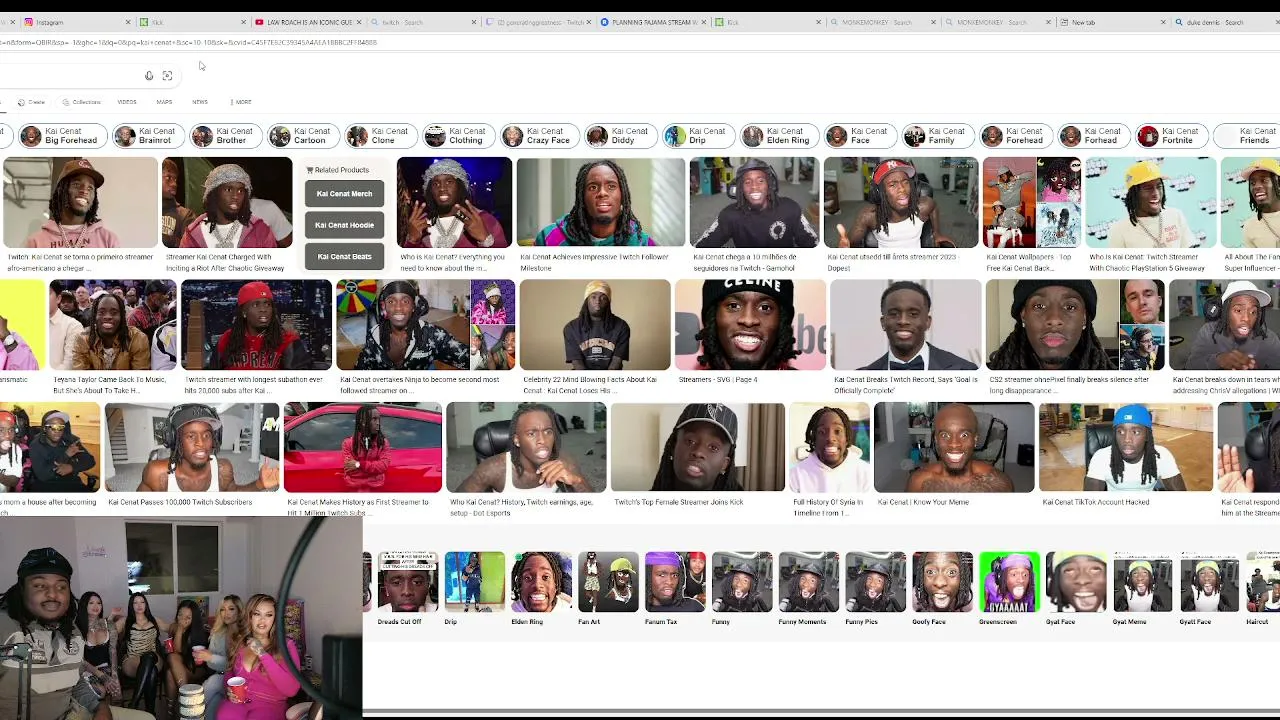Close the New tab browser tab
Screen dimensions: 1280x720
tap(1163, 22)
